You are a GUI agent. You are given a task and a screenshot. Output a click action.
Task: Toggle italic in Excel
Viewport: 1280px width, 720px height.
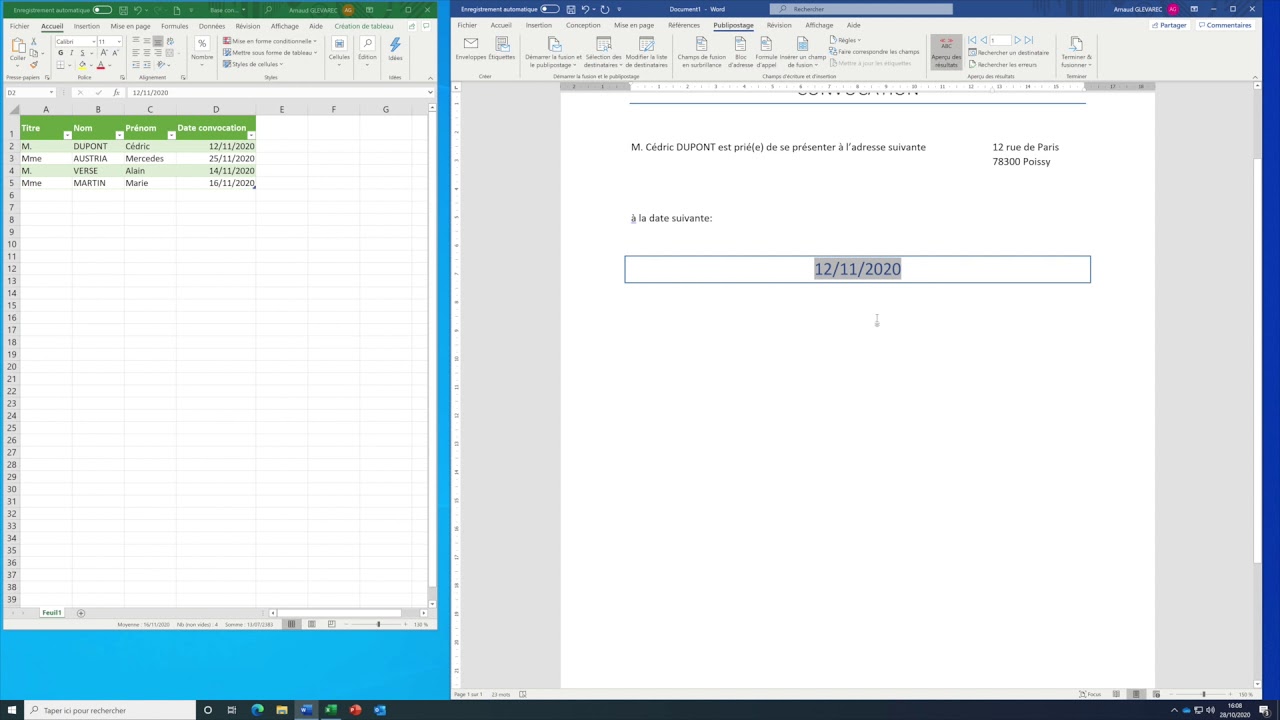coord(71,53)
